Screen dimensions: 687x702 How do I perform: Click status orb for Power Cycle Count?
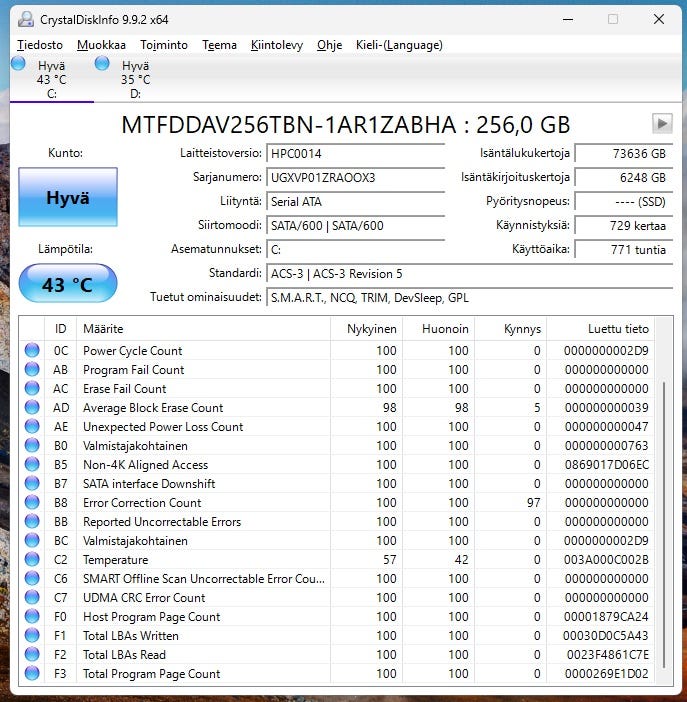pyautogui.click(x=32, y=350)
